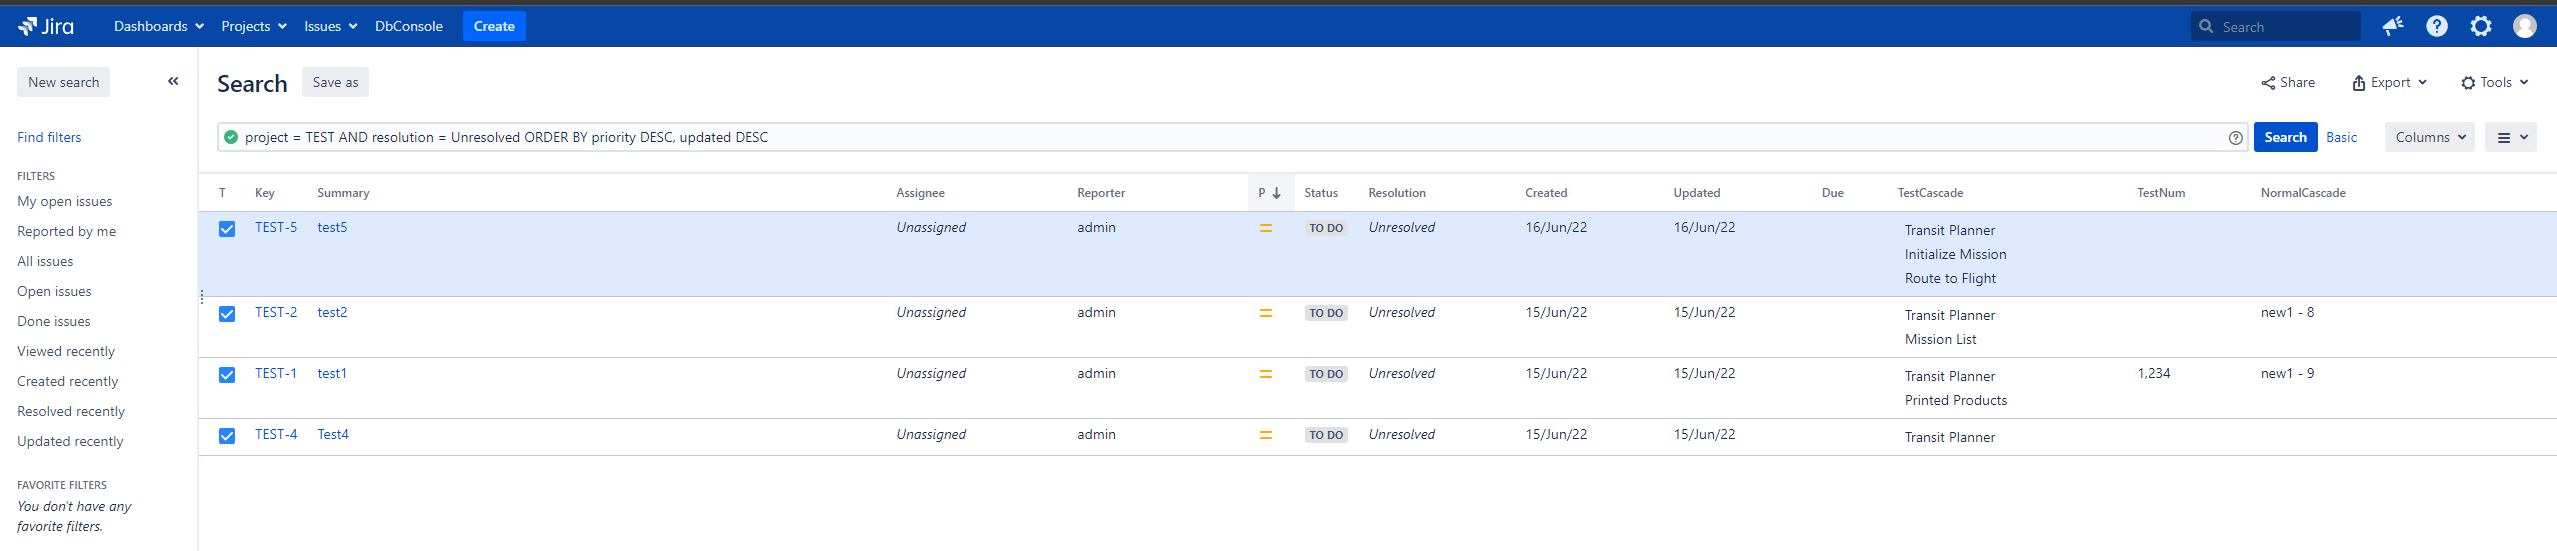Click the priority icon for TEST-2

(x=1265, y=313)
